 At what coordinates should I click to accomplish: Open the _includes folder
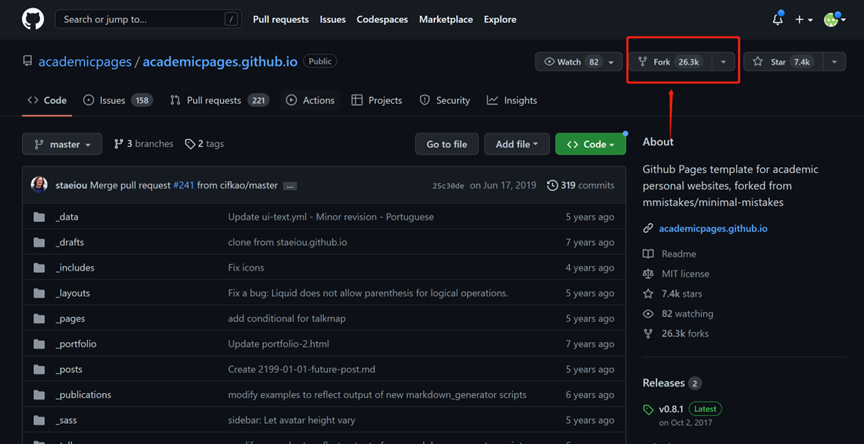(75, 268)
